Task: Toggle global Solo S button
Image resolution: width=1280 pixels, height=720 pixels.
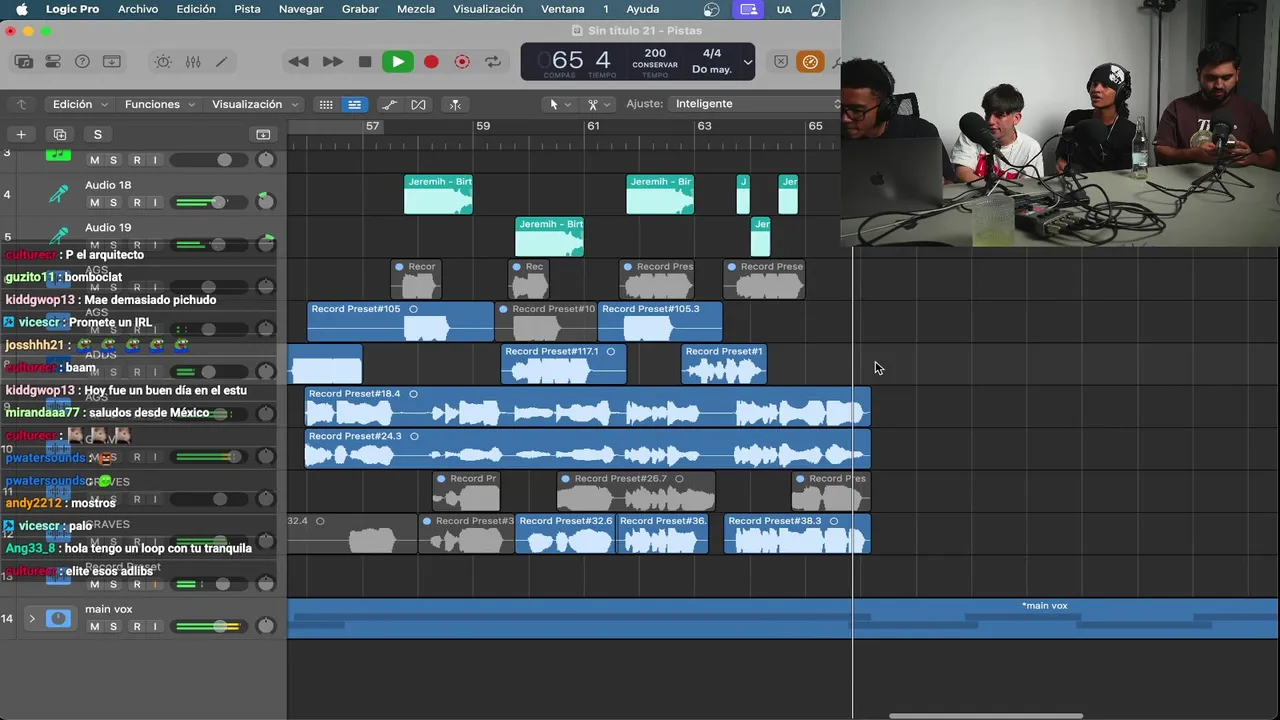Action: 97,134
